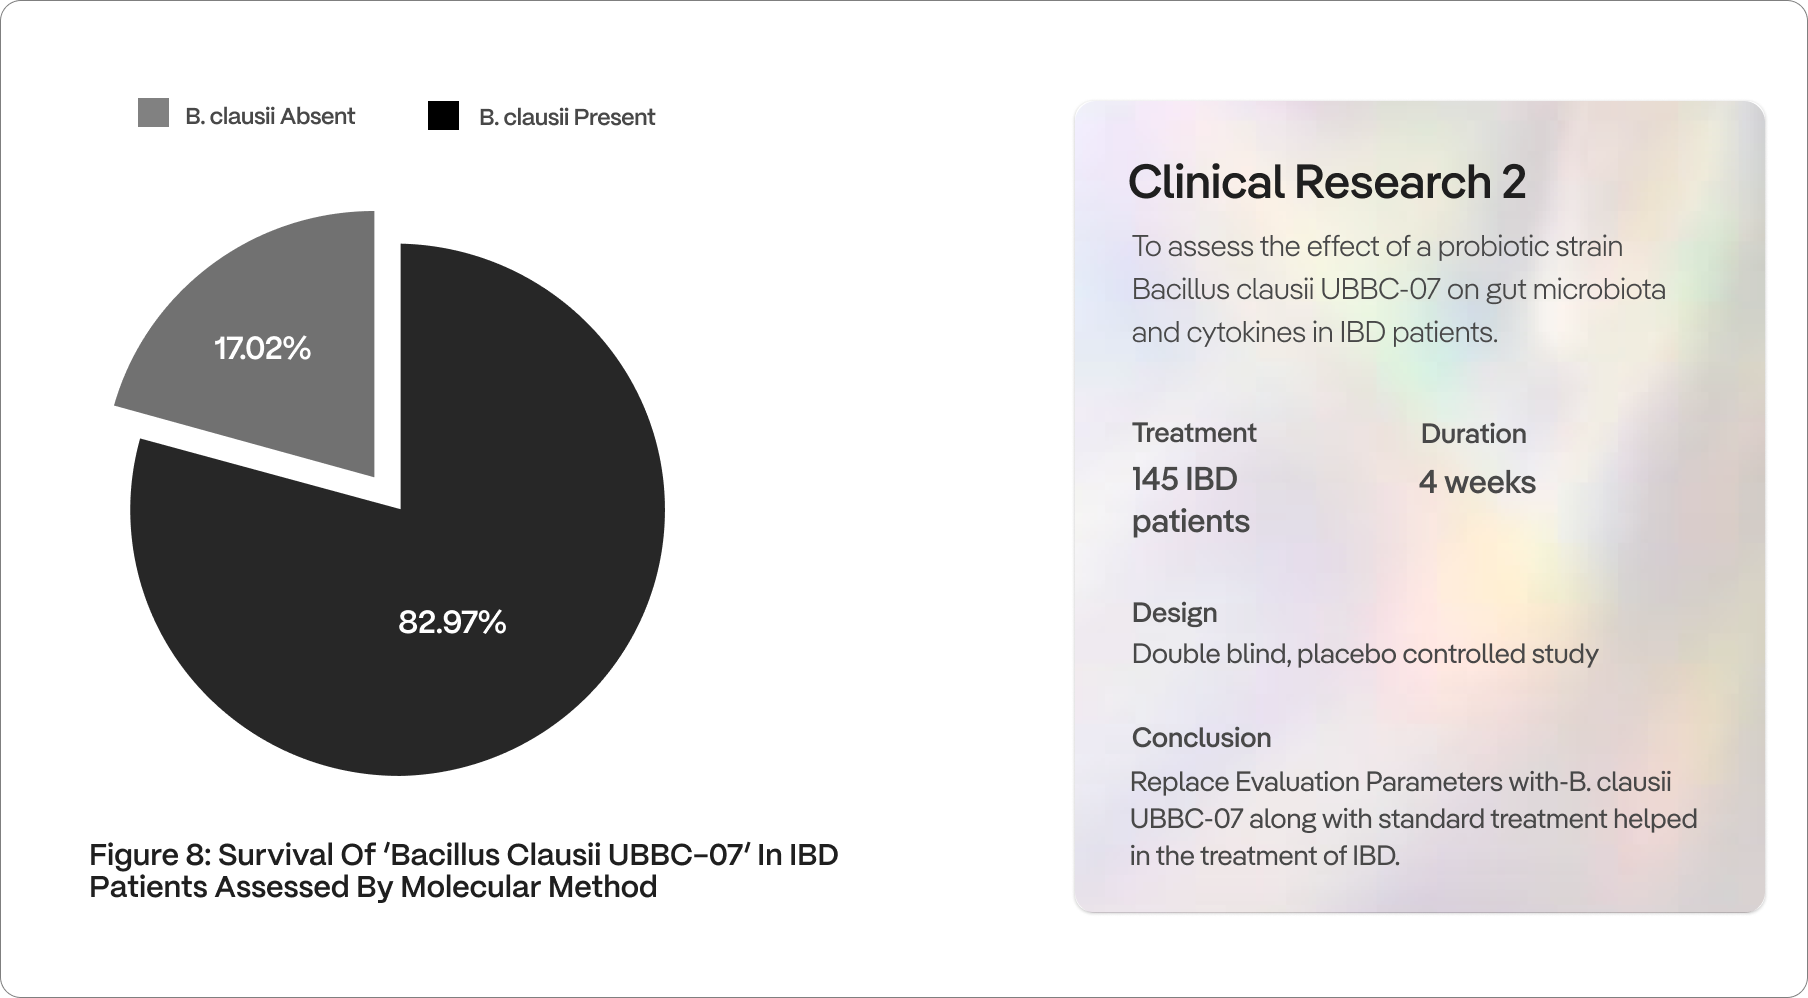
Task: Click the Duration label
Action: pos(1474,434)
